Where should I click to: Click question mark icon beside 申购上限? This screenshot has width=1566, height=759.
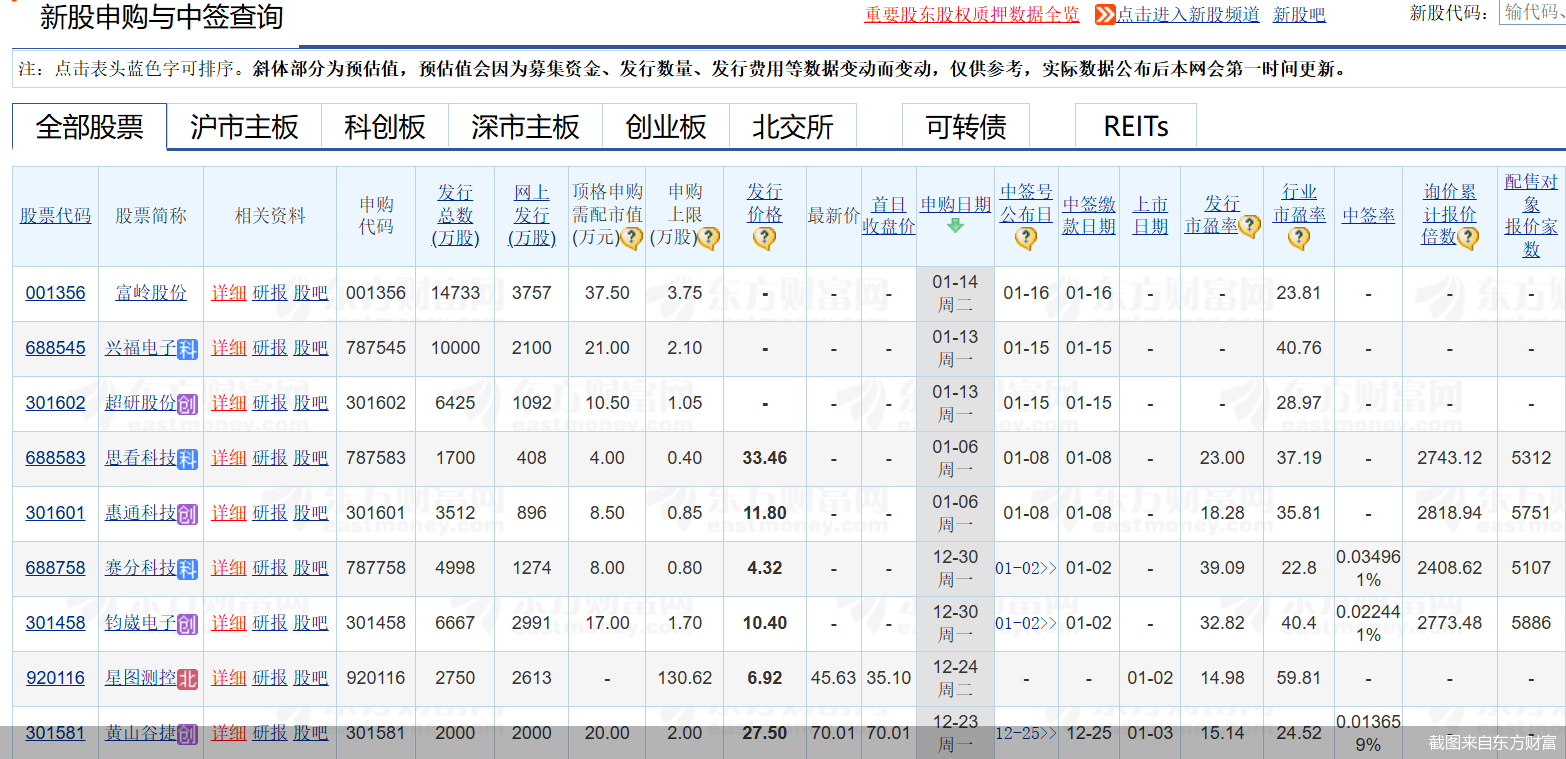(708, 239)
